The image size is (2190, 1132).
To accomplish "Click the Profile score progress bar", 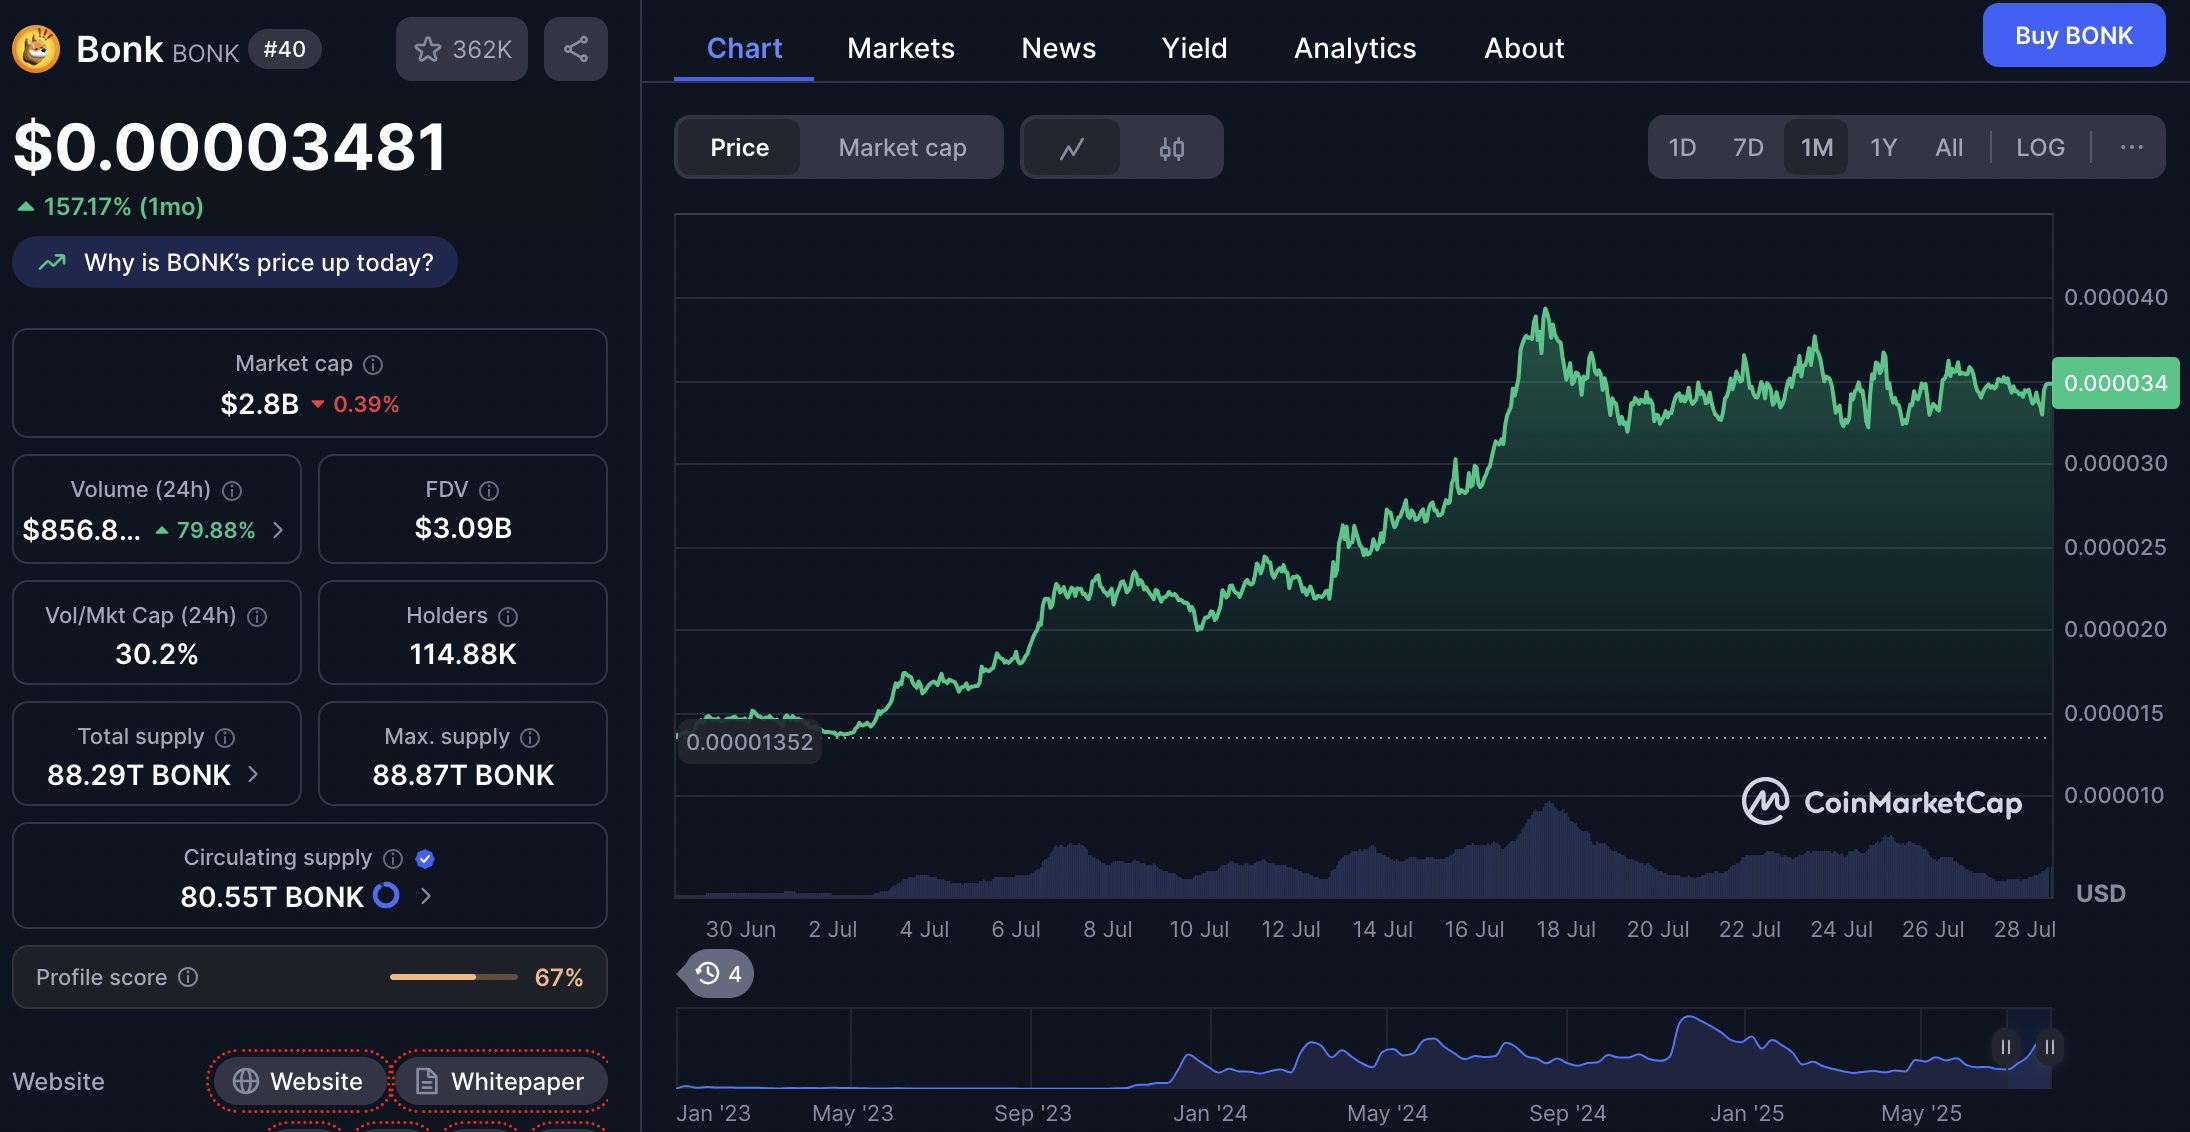I will pyautogui.click(x=453, y=977).
